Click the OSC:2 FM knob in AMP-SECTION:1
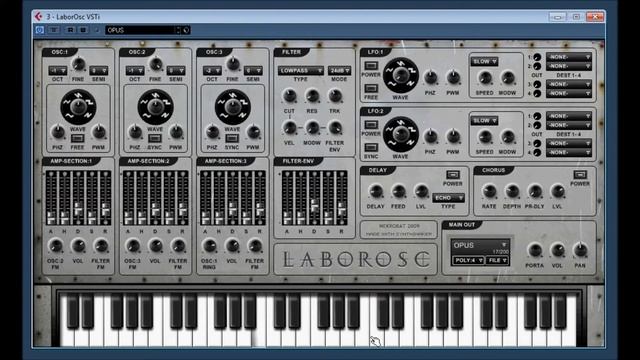Screen dimensions: 640x360 point(55,246)
